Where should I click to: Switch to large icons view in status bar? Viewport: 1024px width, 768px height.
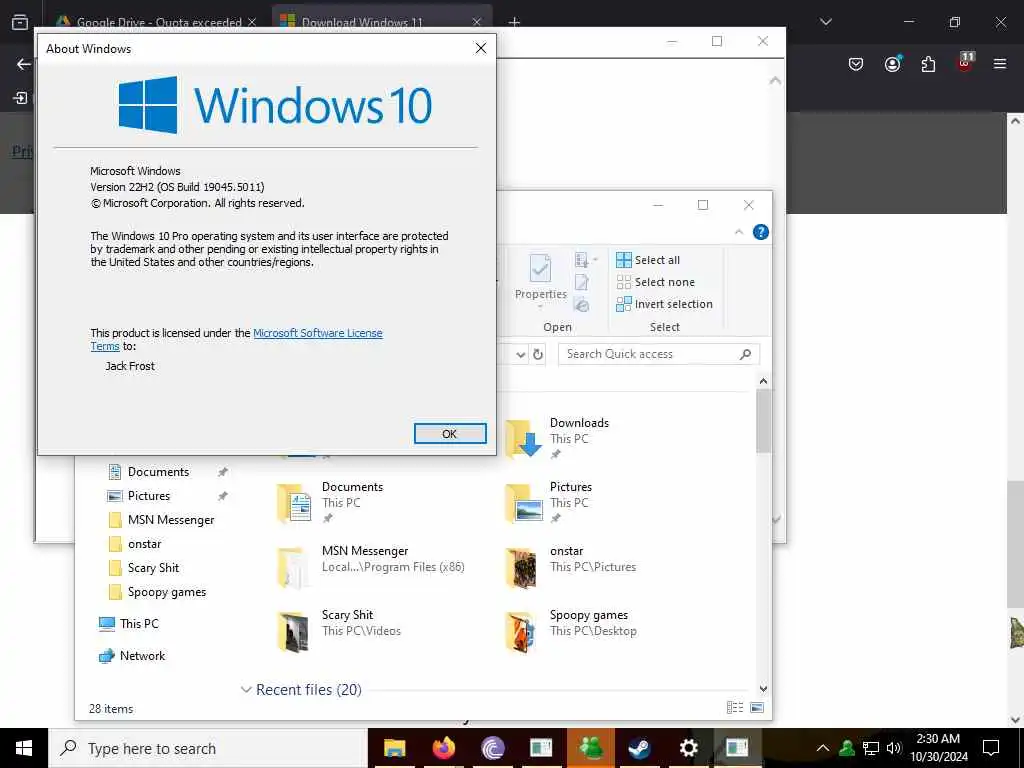coord(757,707)
